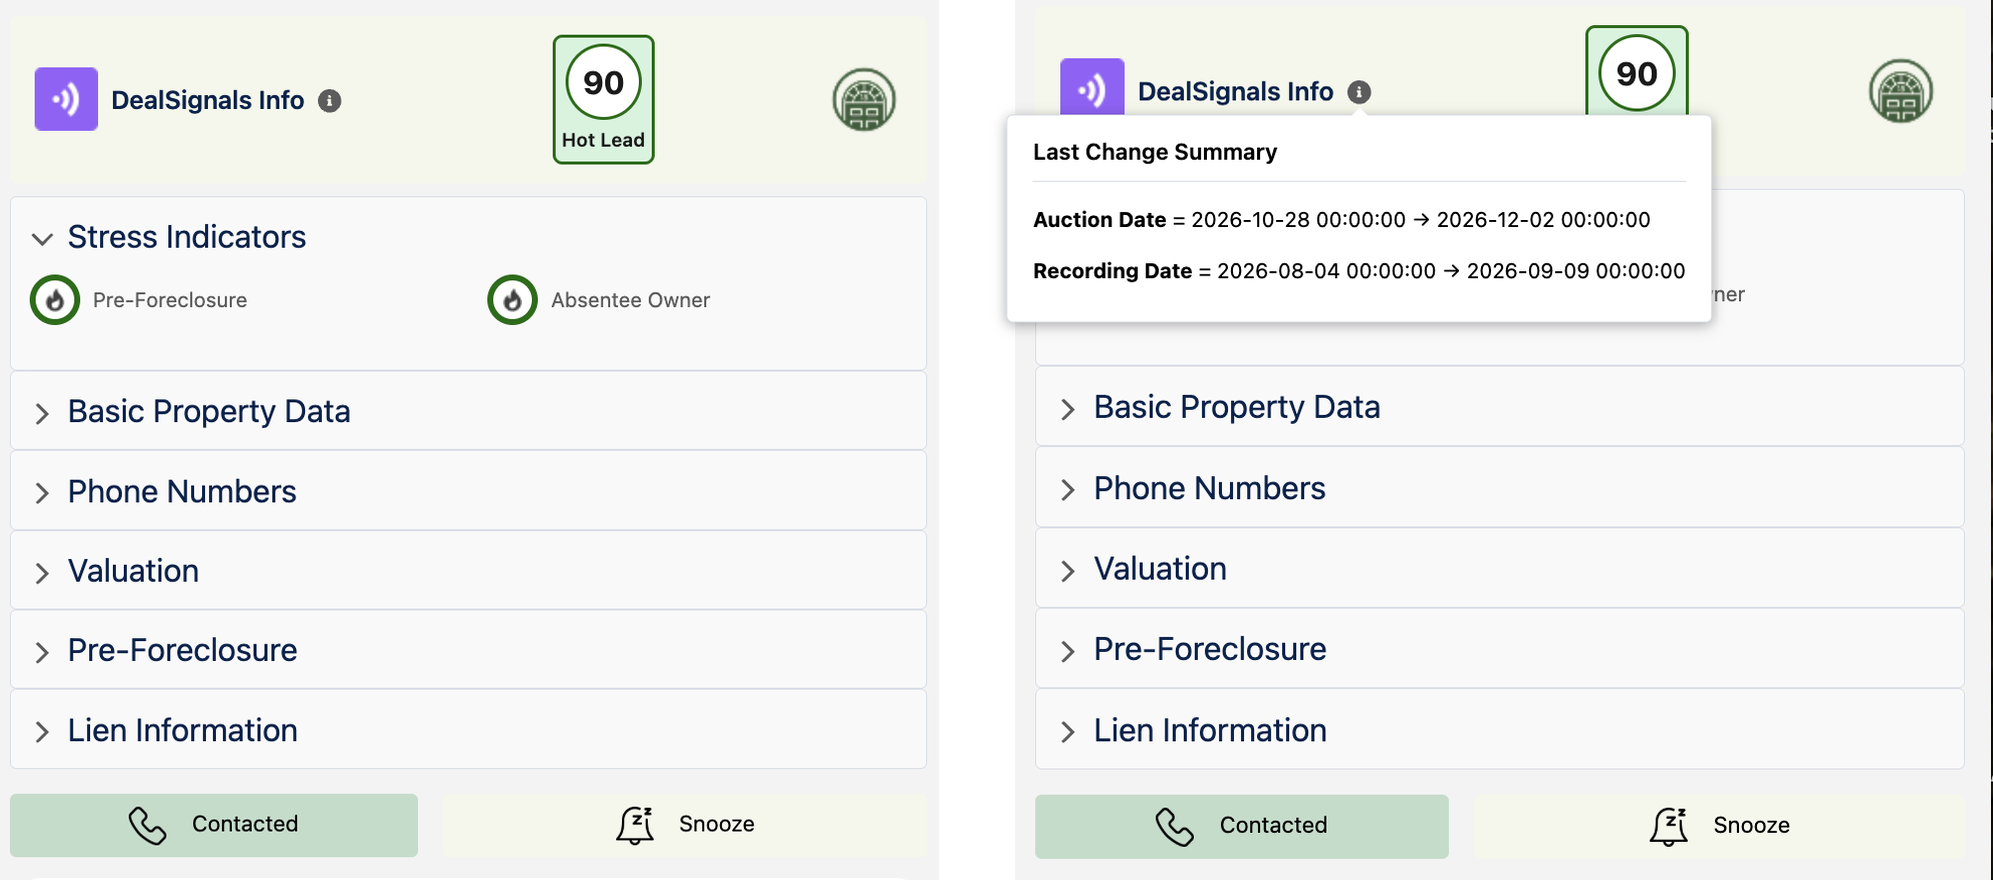Mark lead as Contacted in right panel
Image resolution: width=1993 pixels, height=880 pixels.
(1241, 826)
